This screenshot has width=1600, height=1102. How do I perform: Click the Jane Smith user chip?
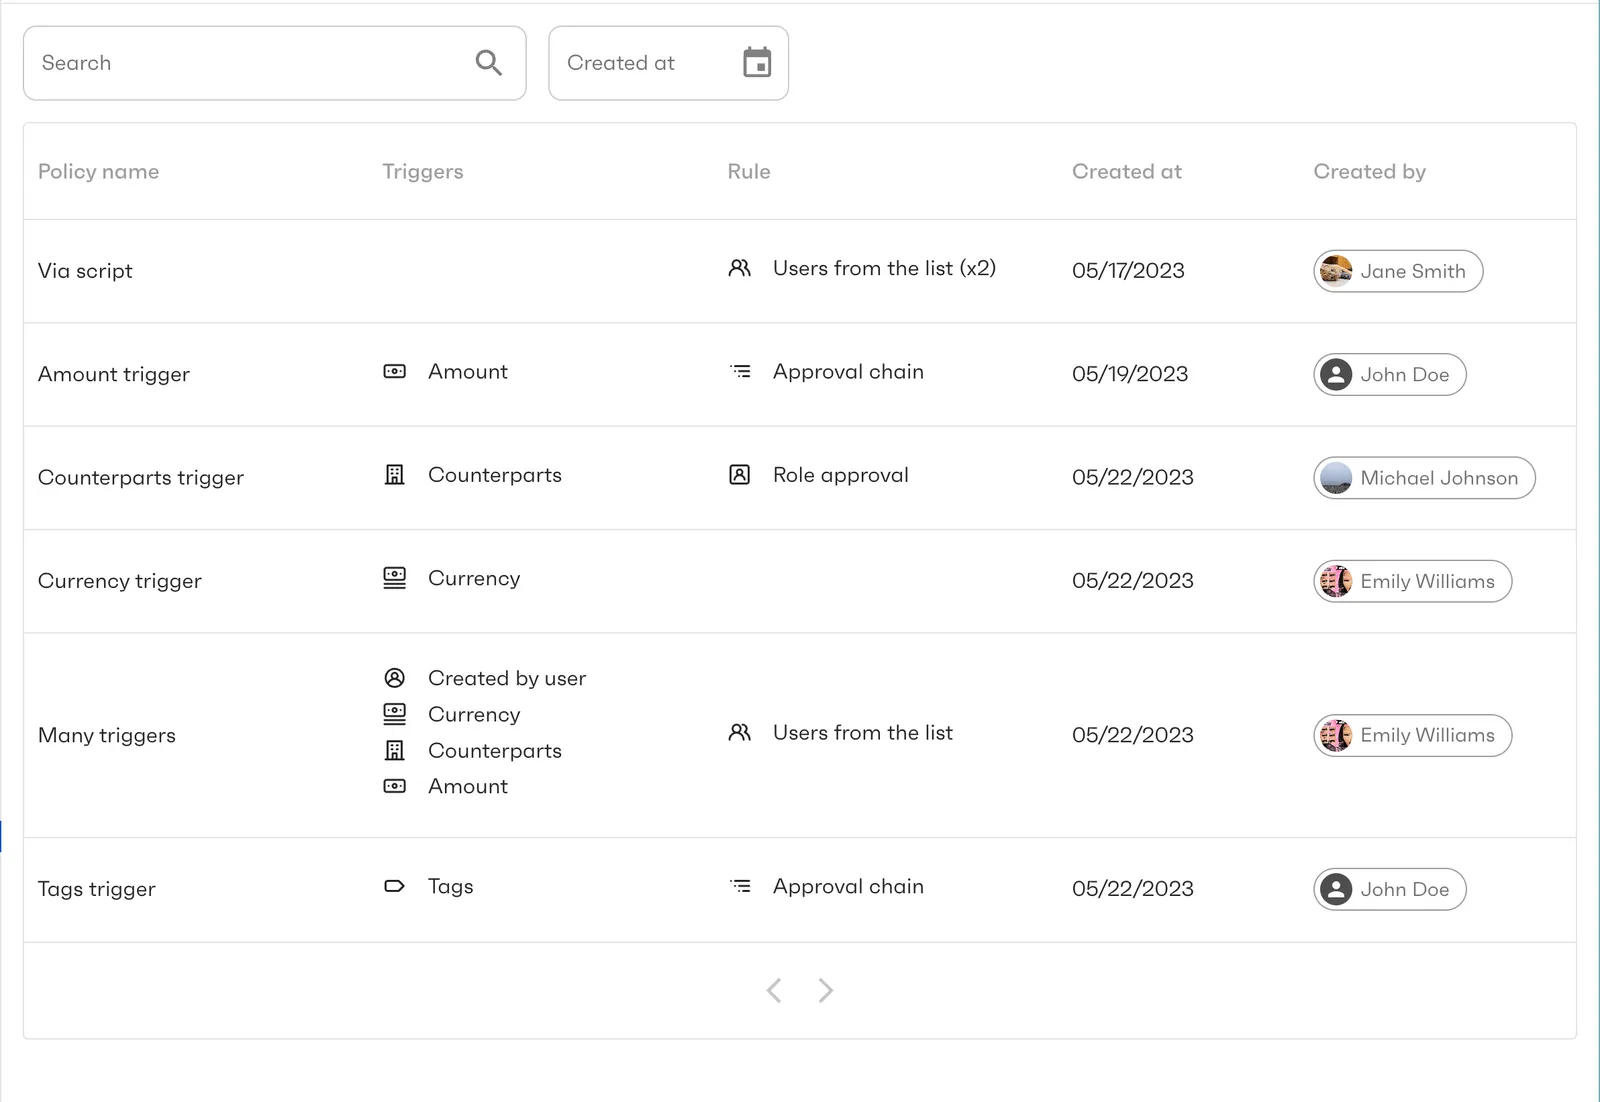(1398, 271)
